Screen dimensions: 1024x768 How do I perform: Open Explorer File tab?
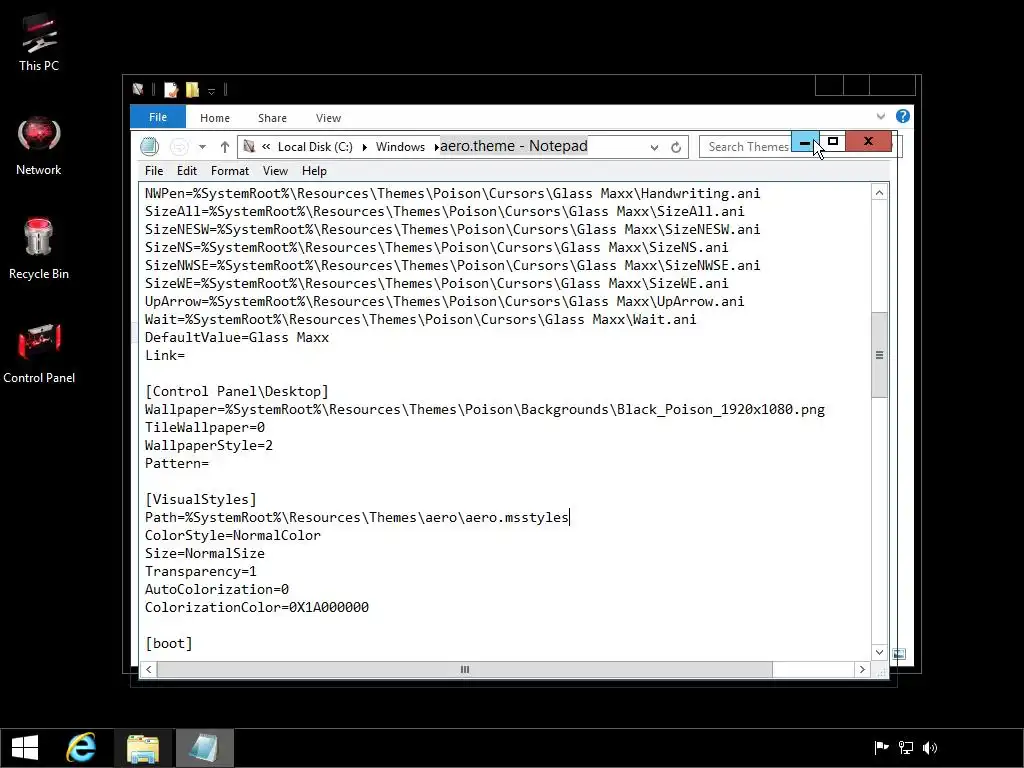coord(158,117)
